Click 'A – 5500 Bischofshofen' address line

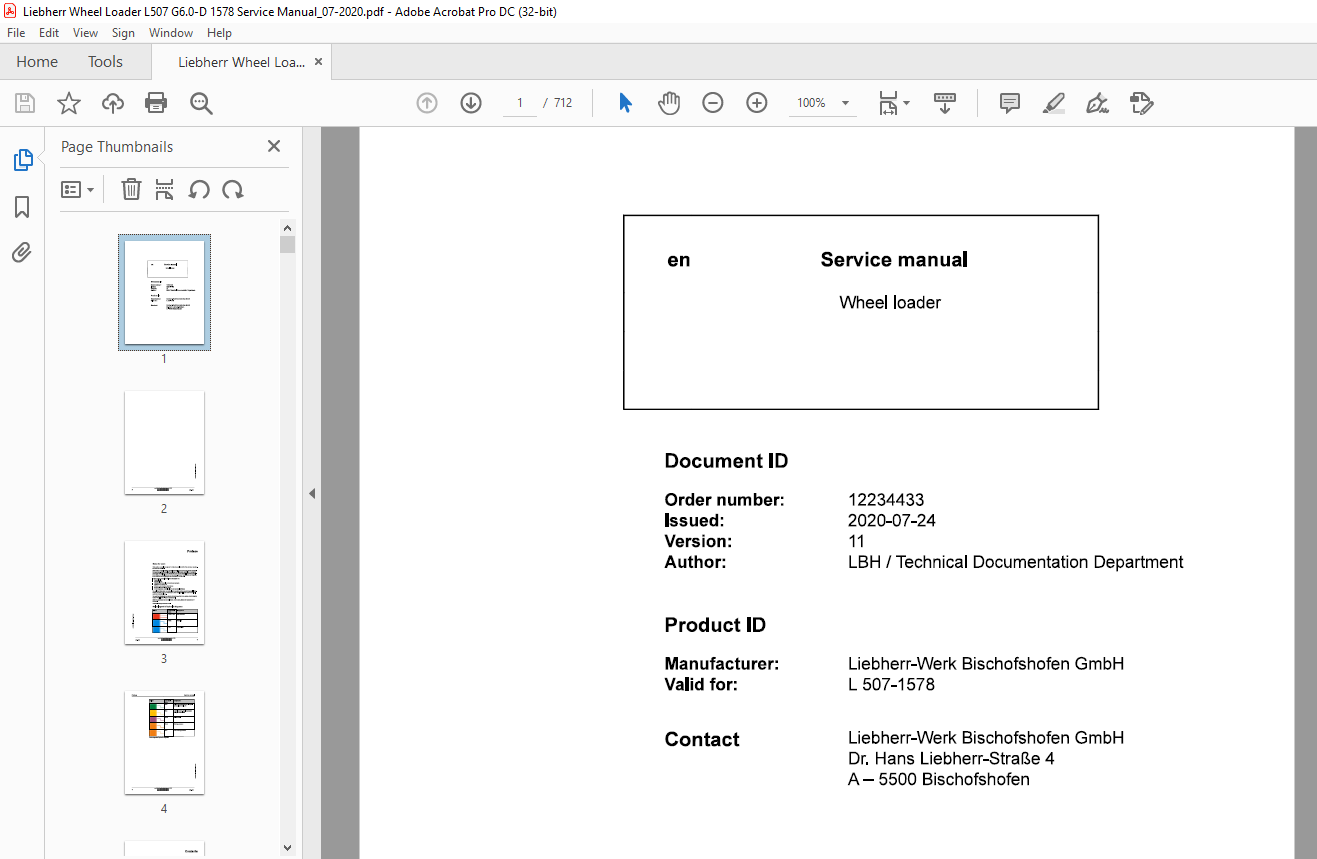939,779
